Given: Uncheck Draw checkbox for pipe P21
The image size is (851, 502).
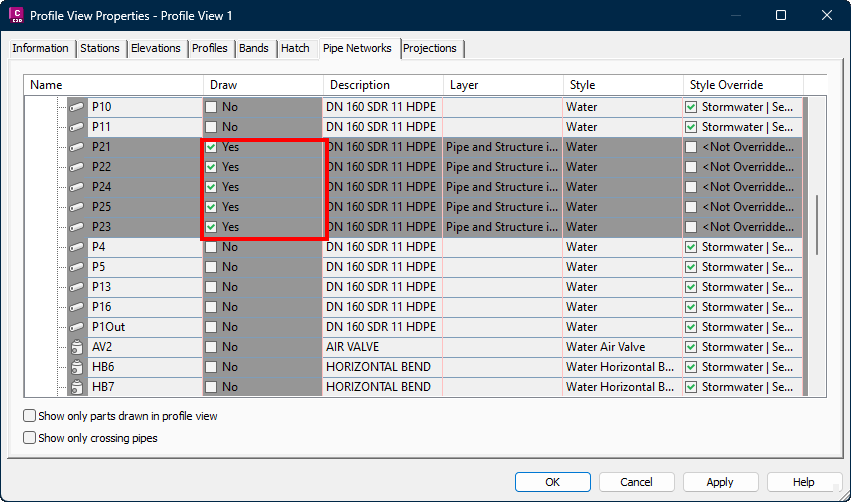Looking at the screenshot, I should [211, 147].
